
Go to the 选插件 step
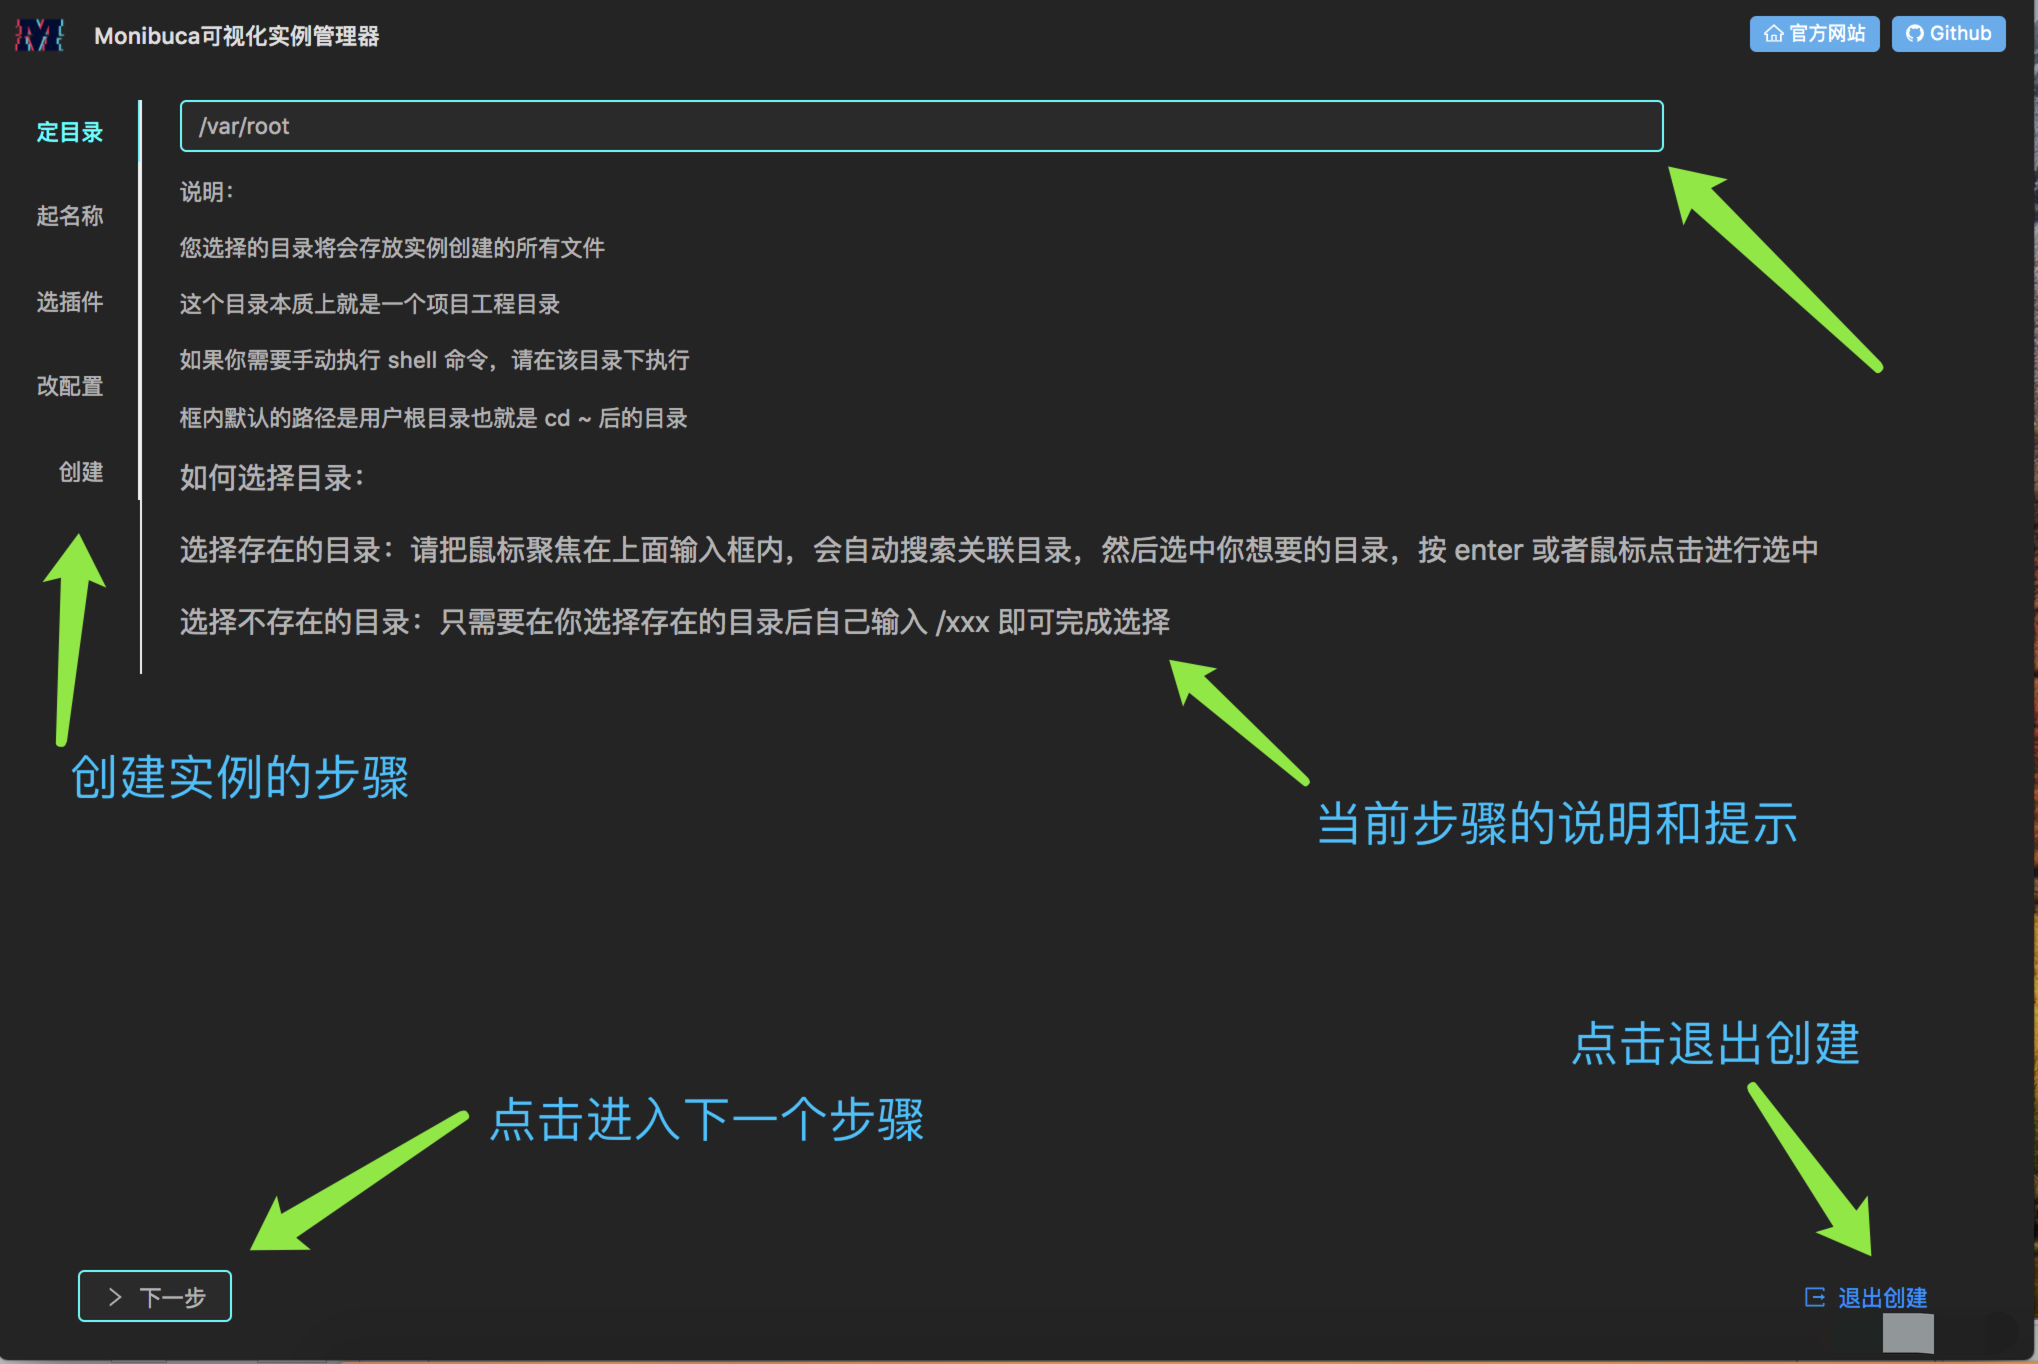[x=70, y=302]
